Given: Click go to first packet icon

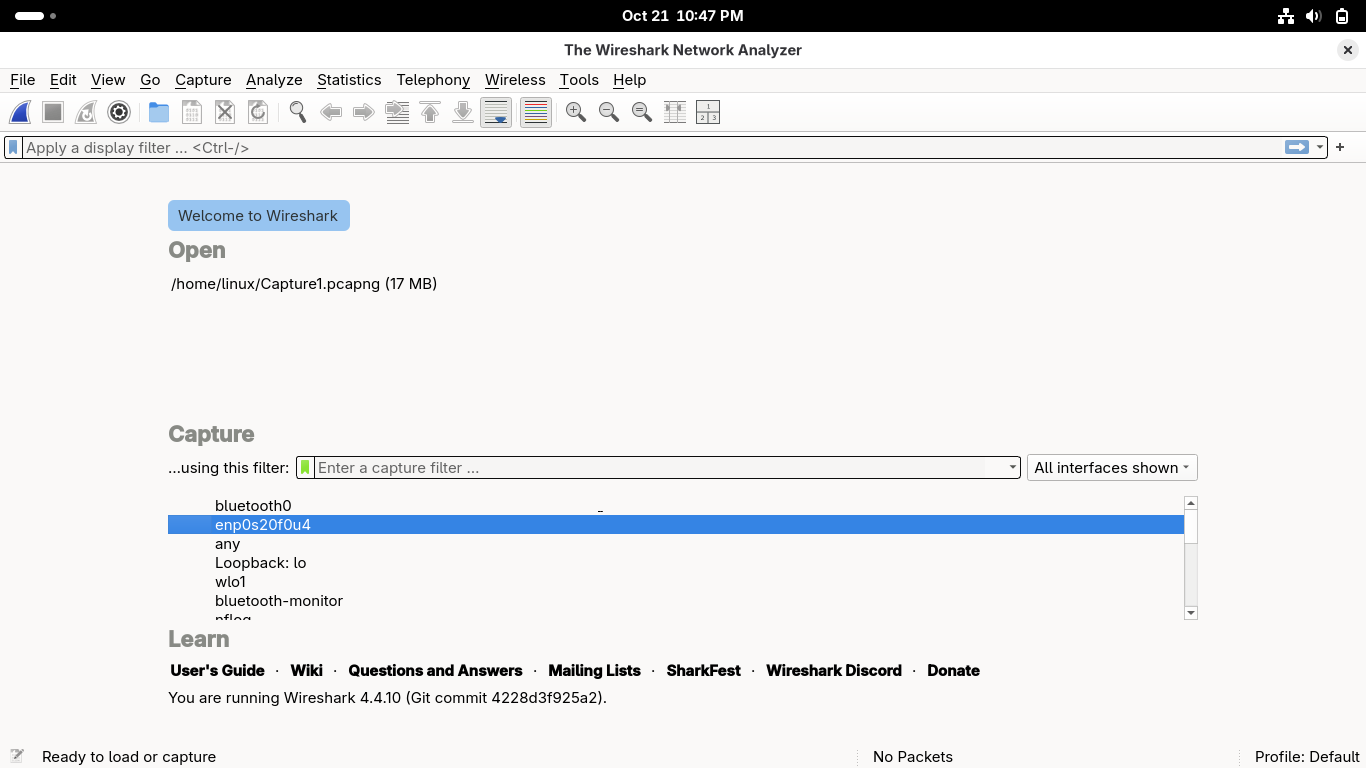Looking at the screenshot, I should point(430,113).
